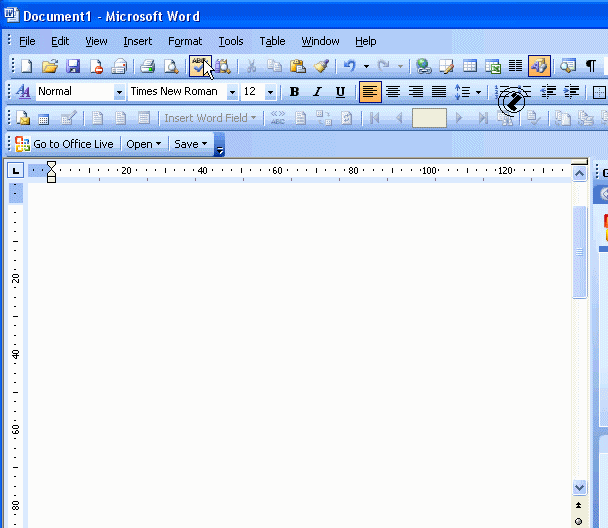608x528 pixels.
Task: Open the Insert menu
Action: (x=138, y=41)
